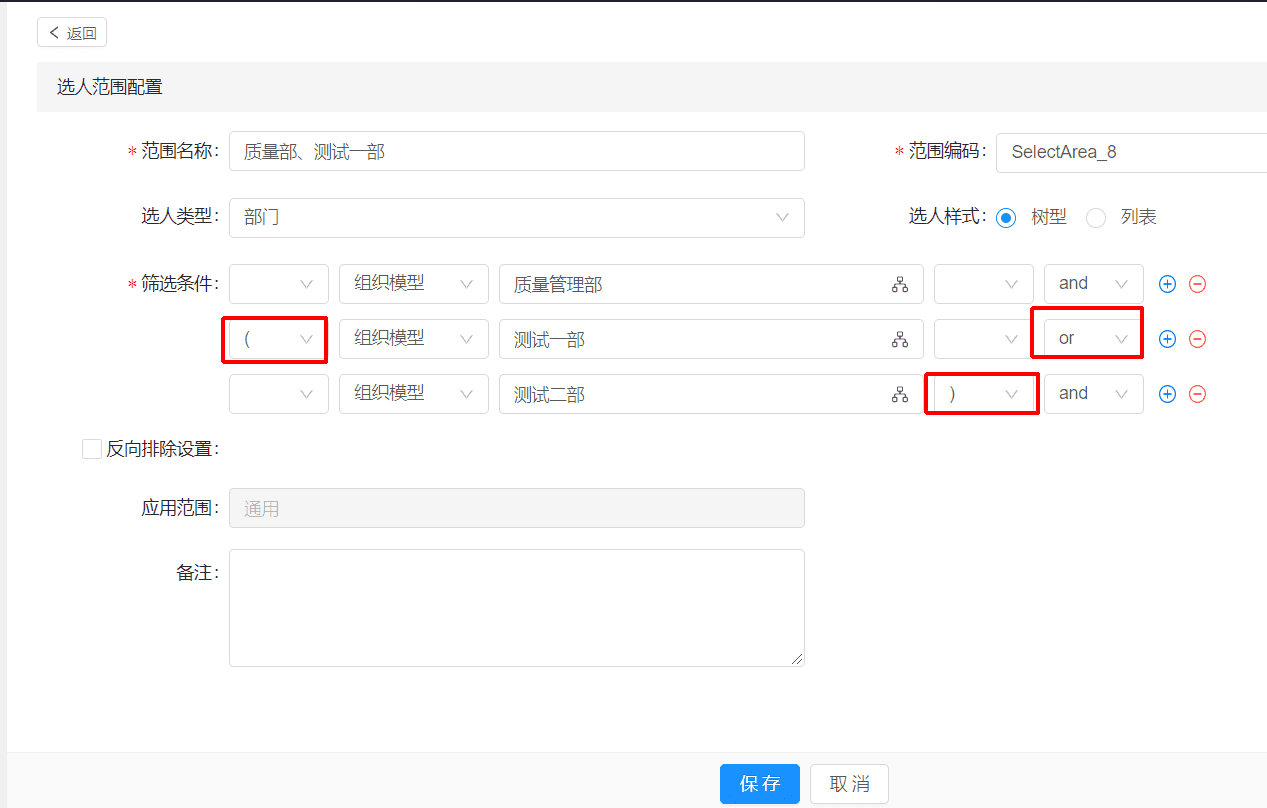Screen dimensions: 1267x808
Task: Click the 质量管理部 condition value field
Action: tap(711, 284)
